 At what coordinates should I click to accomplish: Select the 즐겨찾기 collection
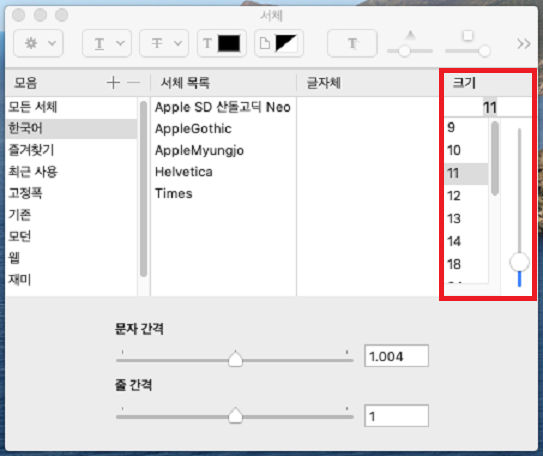point(71,150)
